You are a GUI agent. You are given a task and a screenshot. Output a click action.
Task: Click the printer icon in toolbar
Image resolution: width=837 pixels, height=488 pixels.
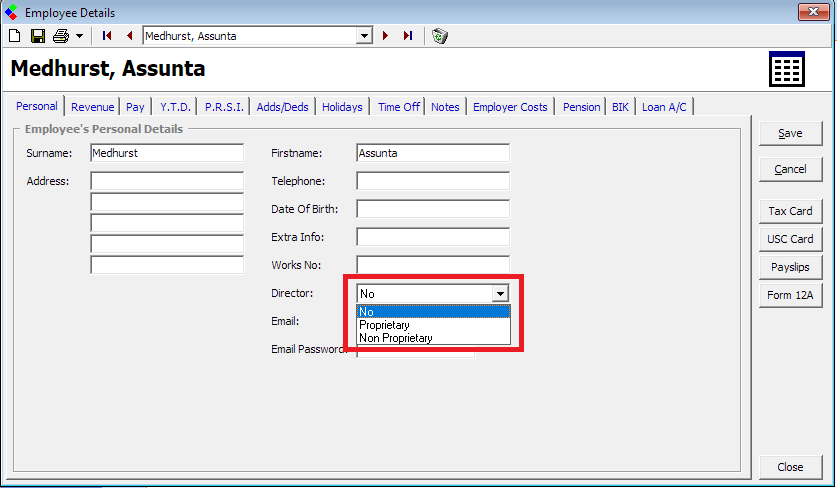tap(60, 36)
